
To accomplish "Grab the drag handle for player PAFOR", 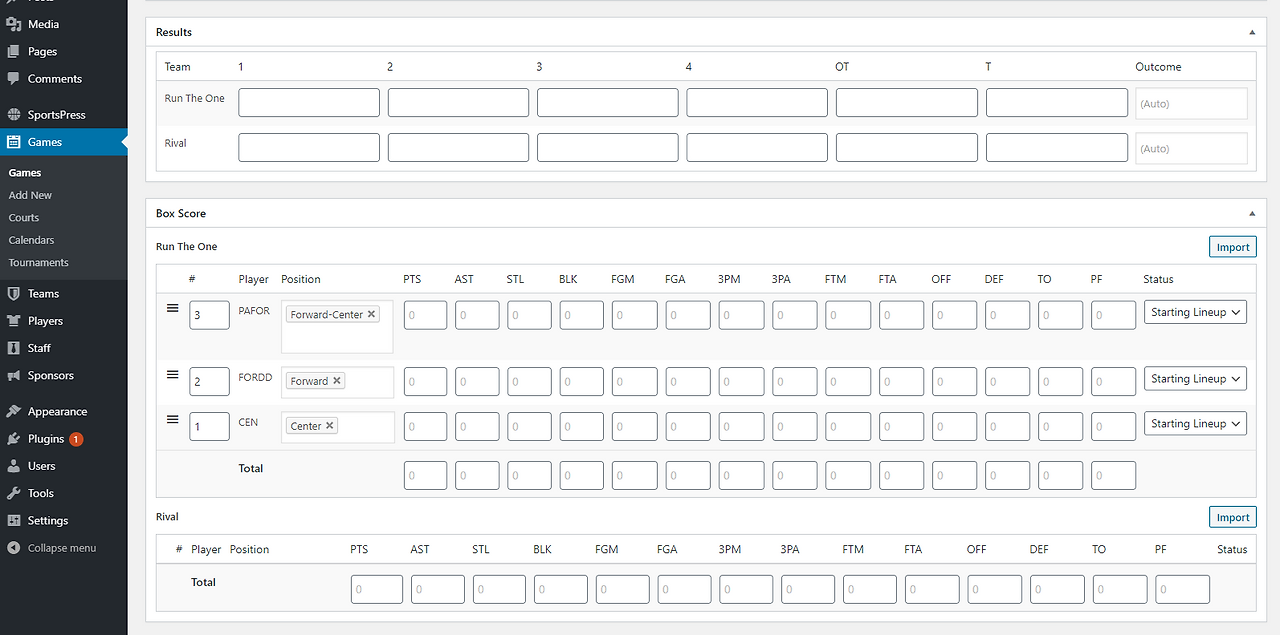I will [172, 308].
